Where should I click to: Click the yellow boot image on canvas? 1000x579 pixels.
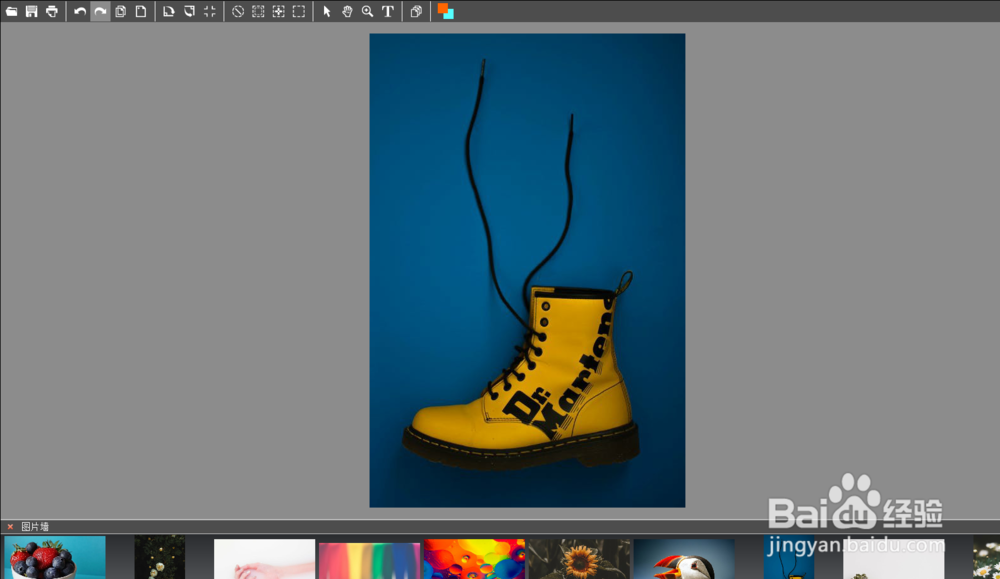click(527, 270)
